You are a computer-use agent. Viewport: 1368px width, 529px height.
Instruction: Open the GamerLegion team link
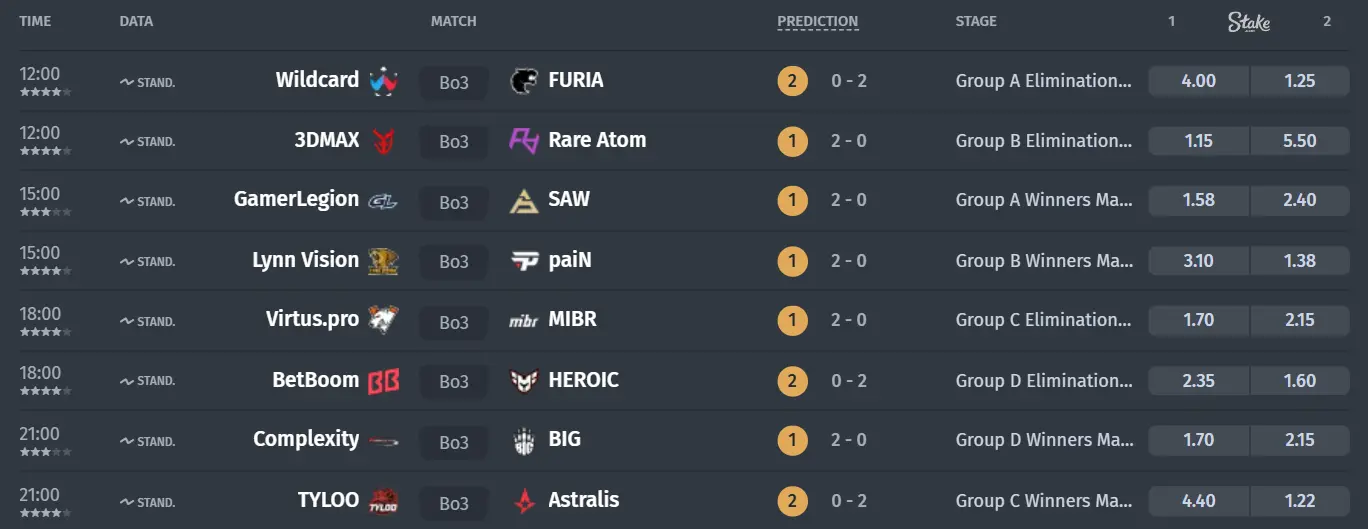[x=296, y=199]
